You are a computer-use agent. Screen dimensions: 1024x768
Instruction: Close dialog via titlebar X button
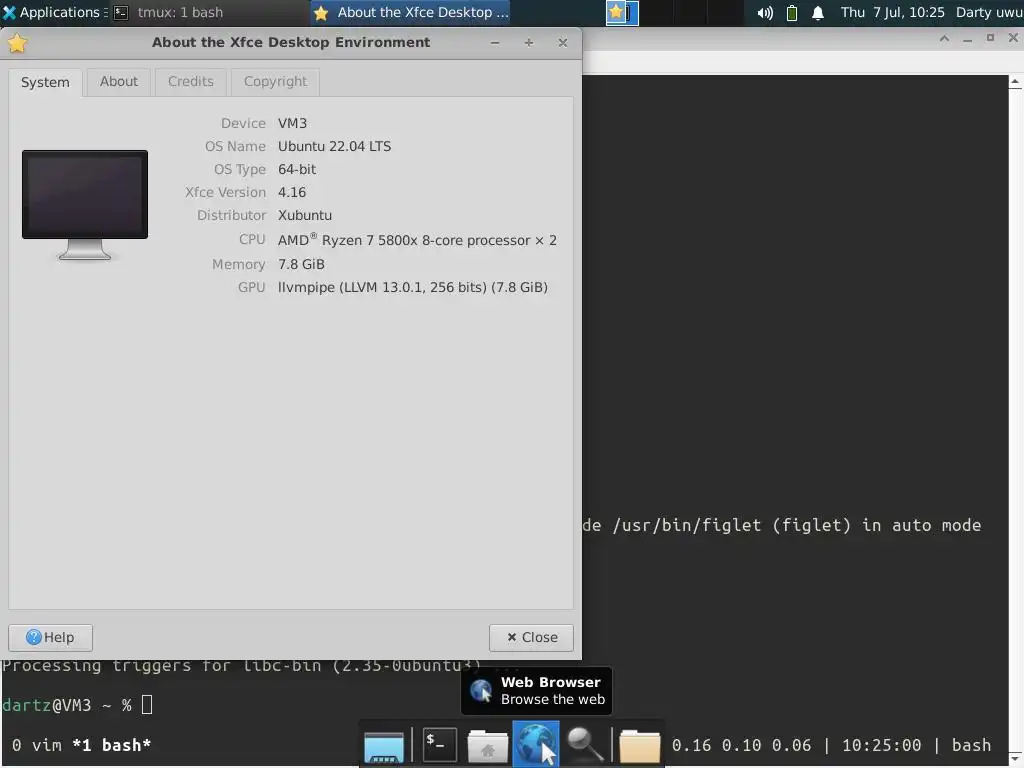pyautogui.click(x=563, y=43)
